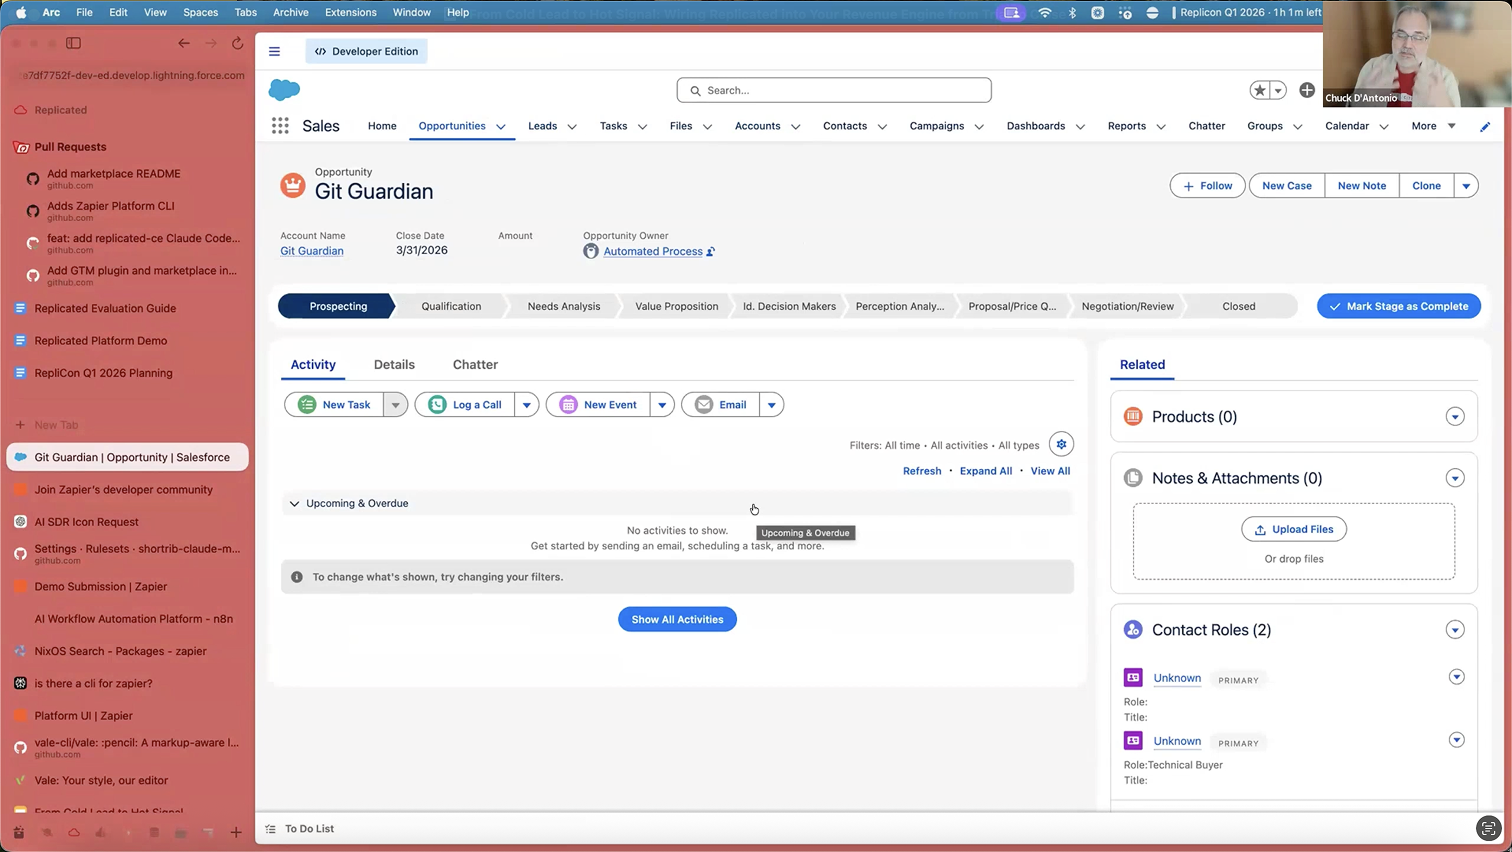The image size is (1512, 852).
Task: Open the Home navigation tab
Action: 382,126
